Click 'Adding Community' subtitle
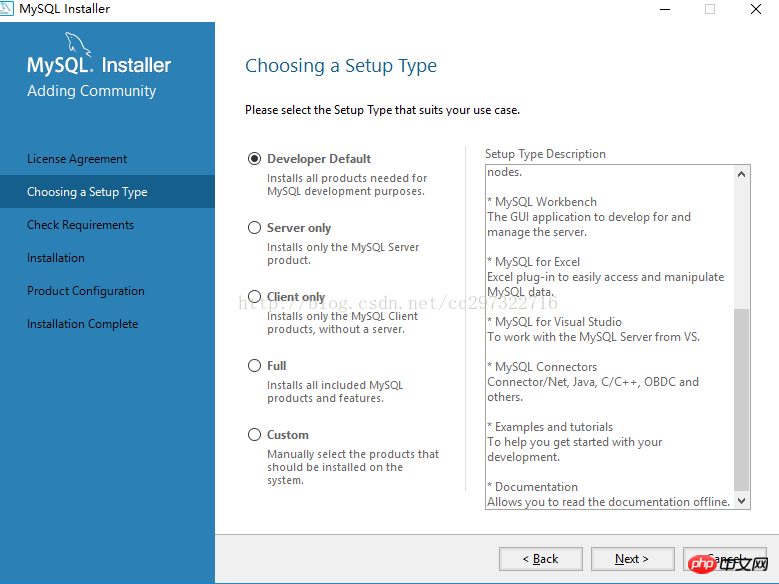 point(91,91)
